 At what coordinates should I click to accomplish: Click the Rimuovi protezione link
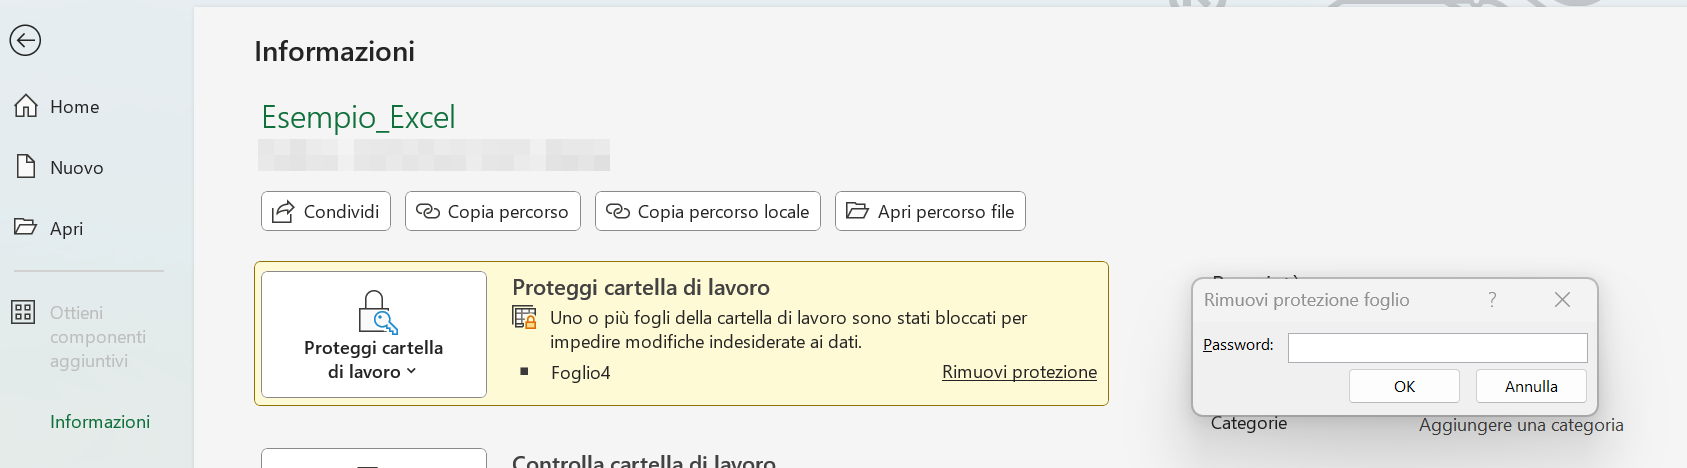click(1019, 372)
